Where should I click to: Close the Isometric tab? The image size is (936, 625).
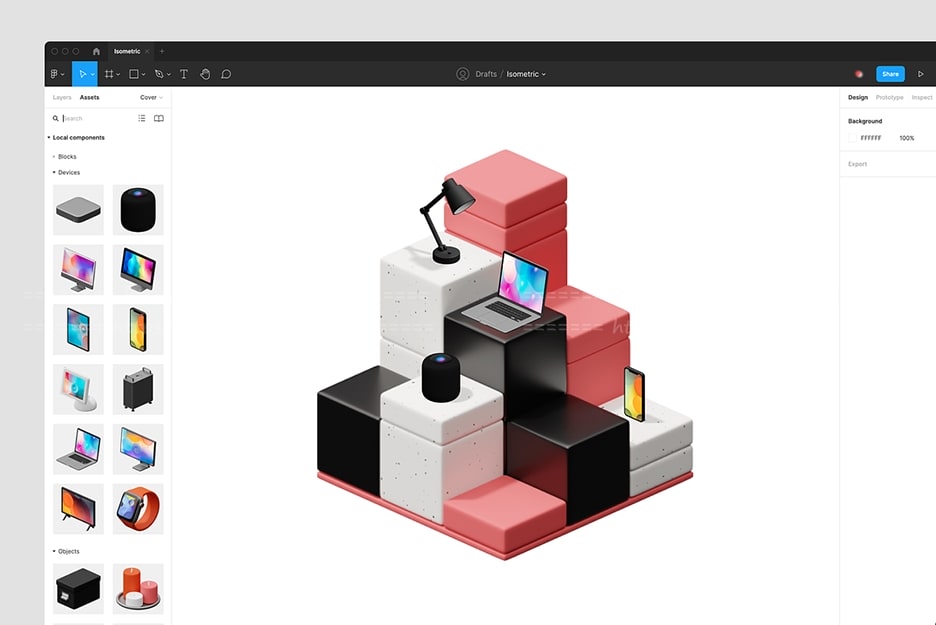[147, 51]
